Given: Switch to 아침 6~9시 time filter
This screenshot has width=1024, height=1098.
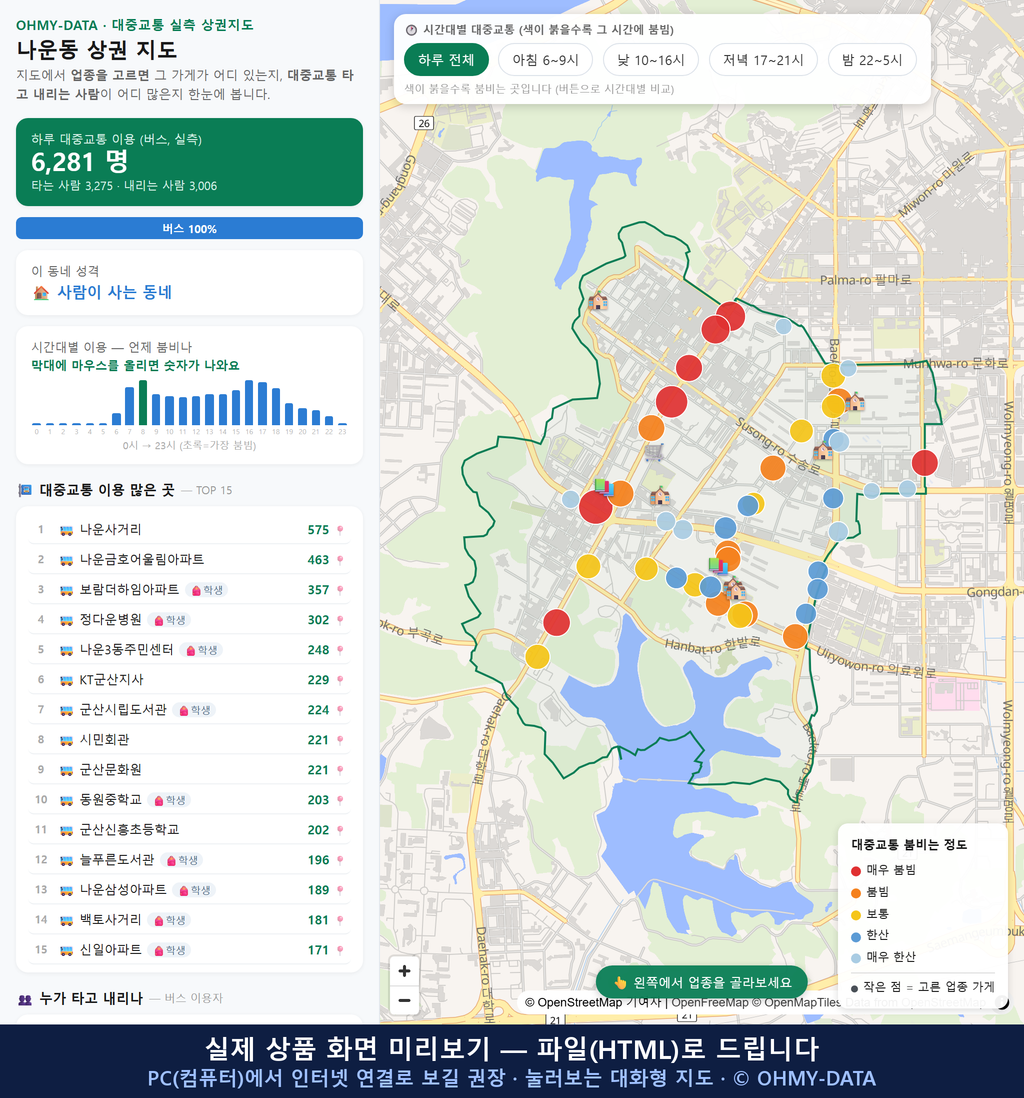Looking at the screenshot, I should [x=545, y=60].
